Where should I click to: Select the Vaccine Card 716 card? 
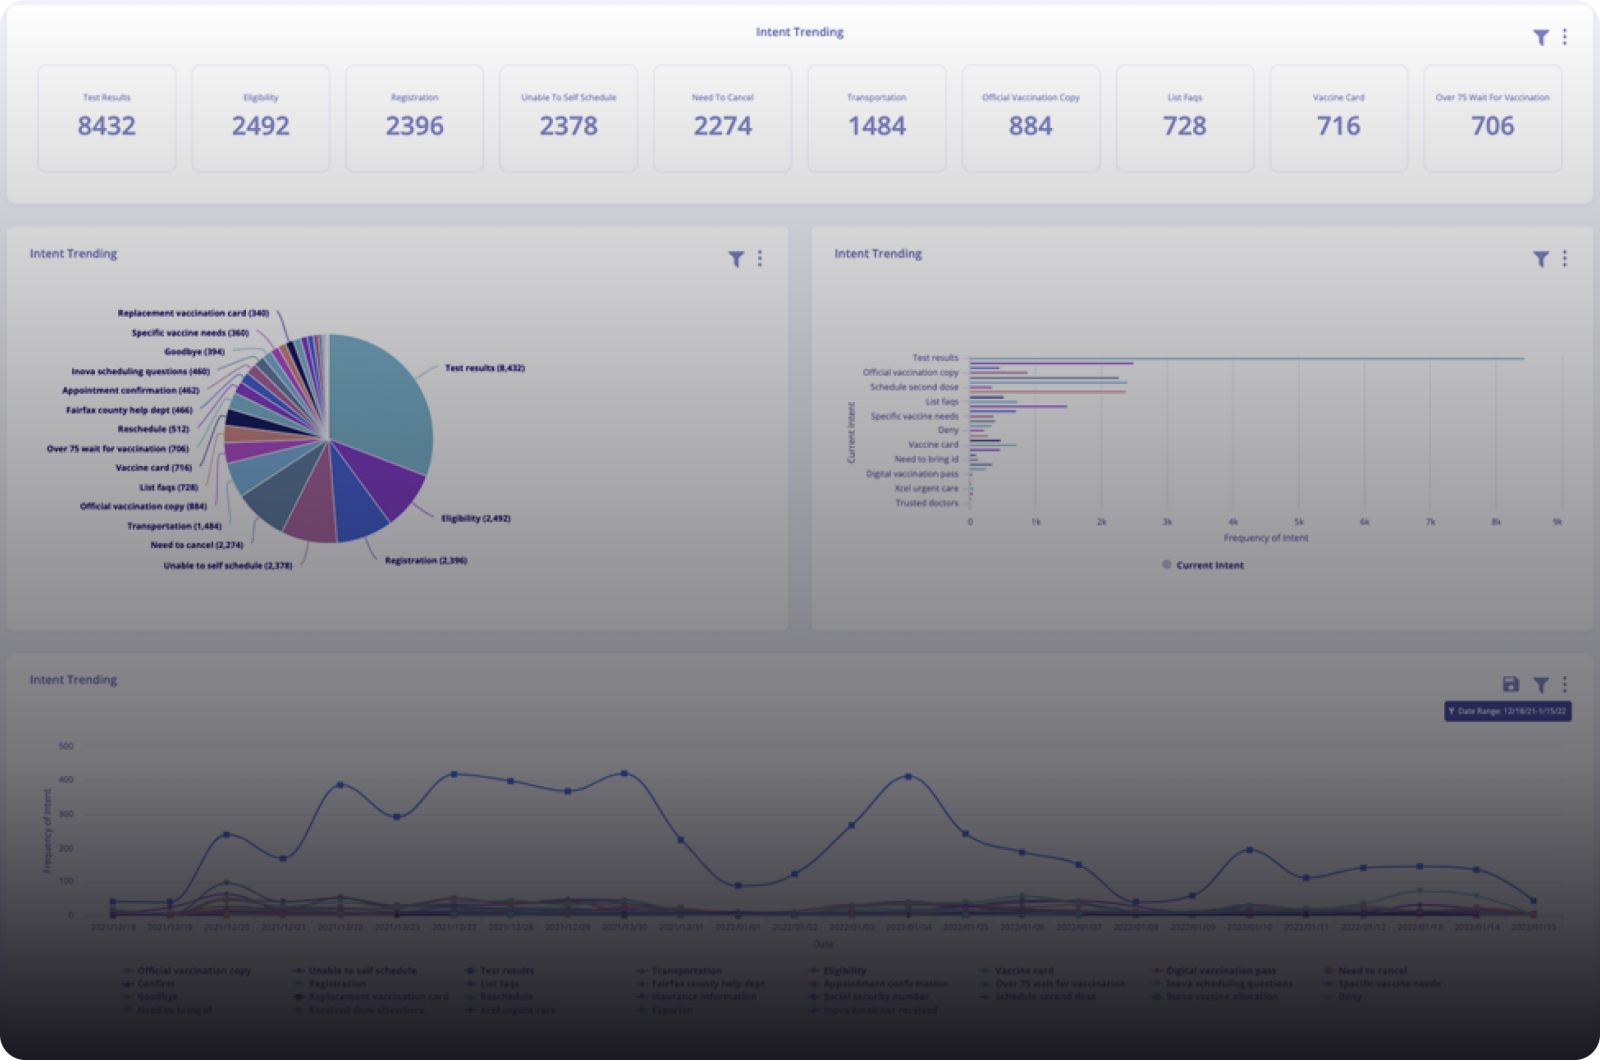tap(1339, 118)
